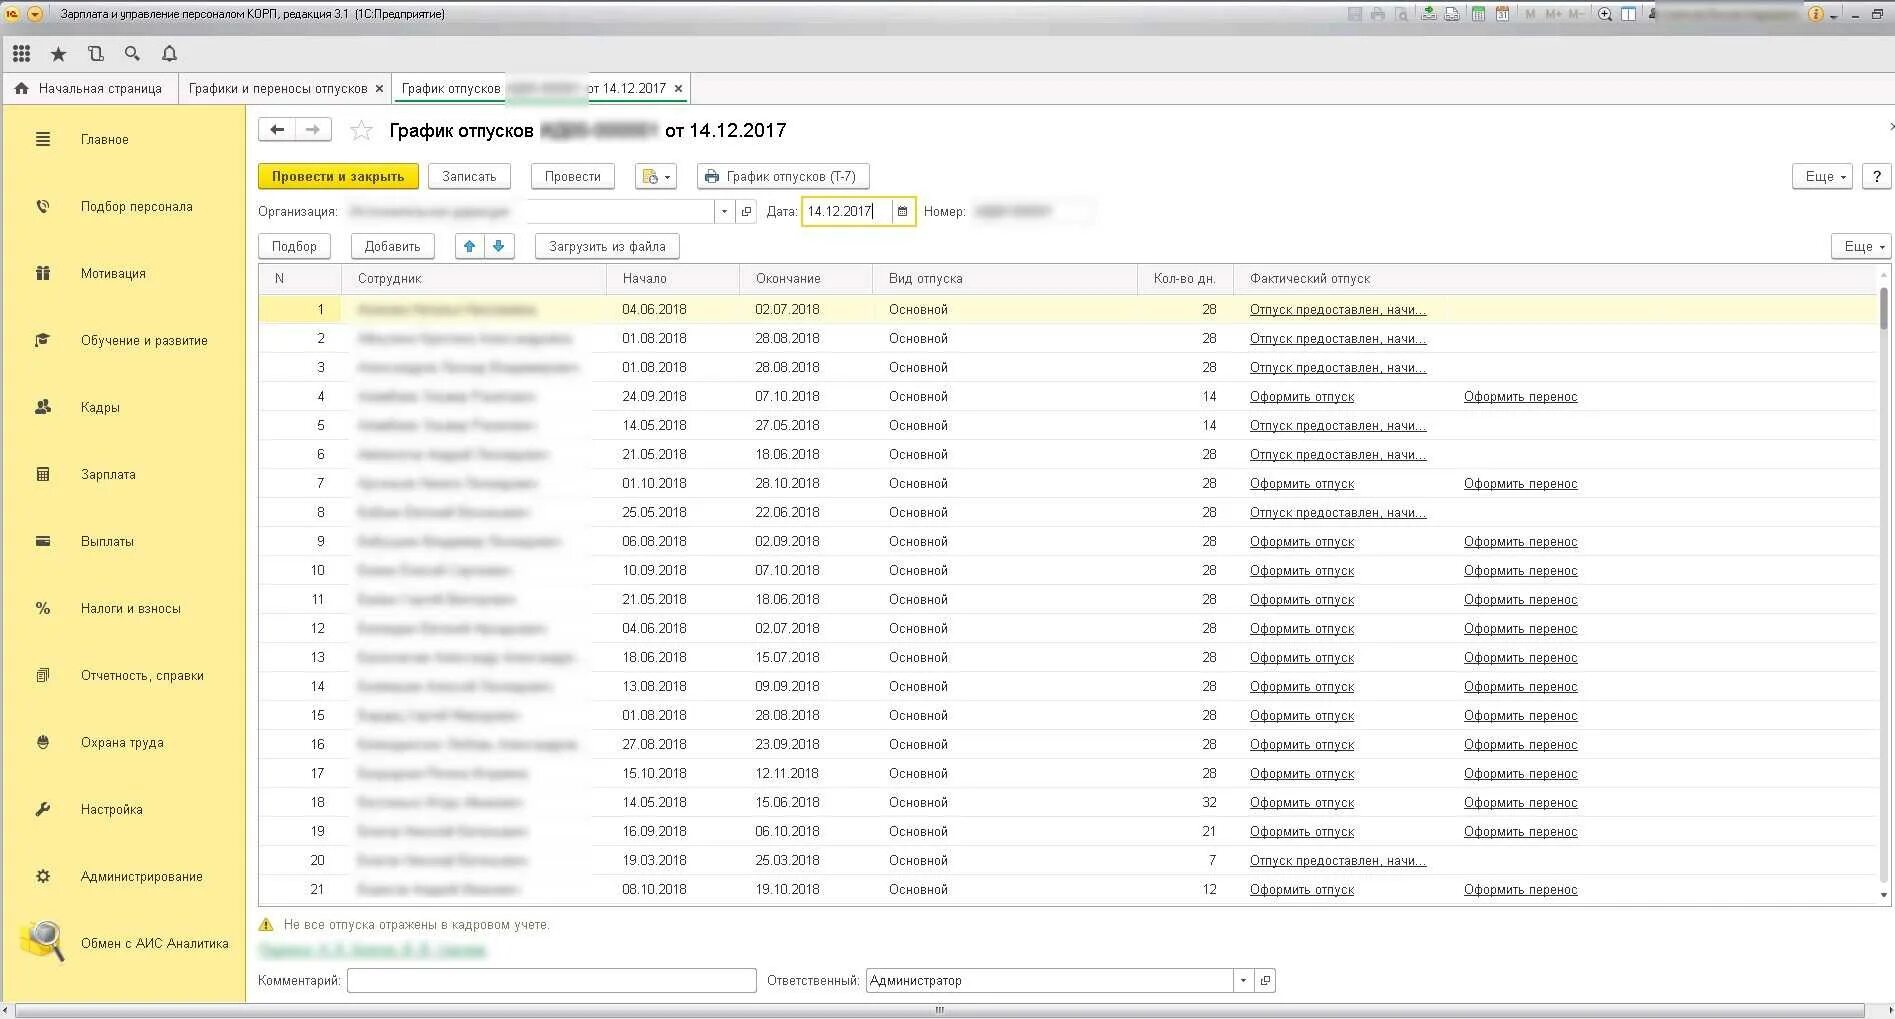Go back with left arrow button
The image size is (1895, 1019).
coord(277,130)
